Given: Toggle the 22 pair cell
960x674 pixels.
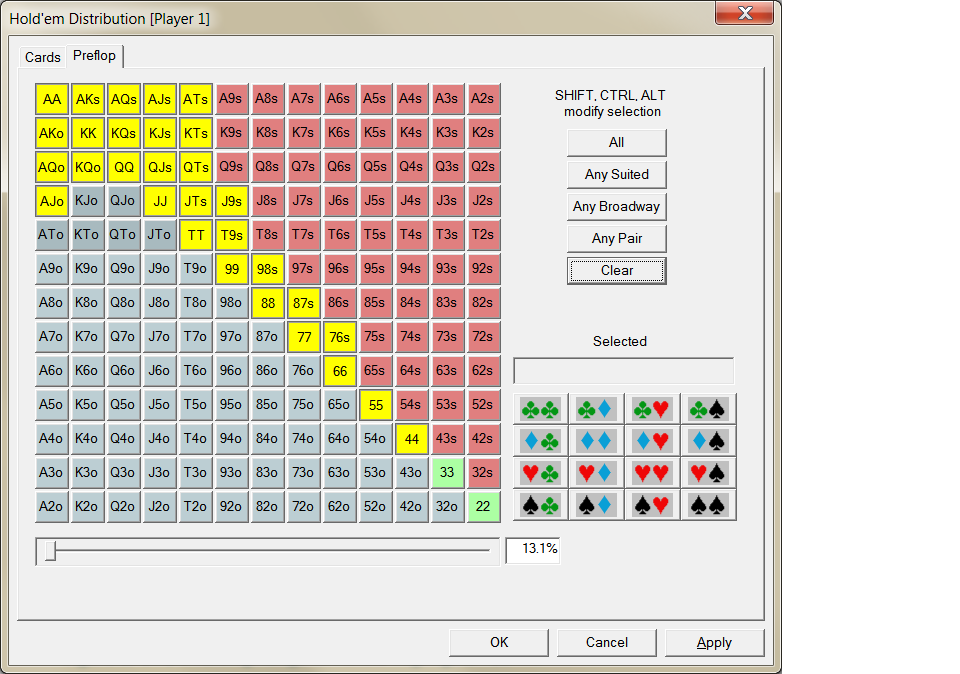Looking at the screenshot, I should pos(483,506).
